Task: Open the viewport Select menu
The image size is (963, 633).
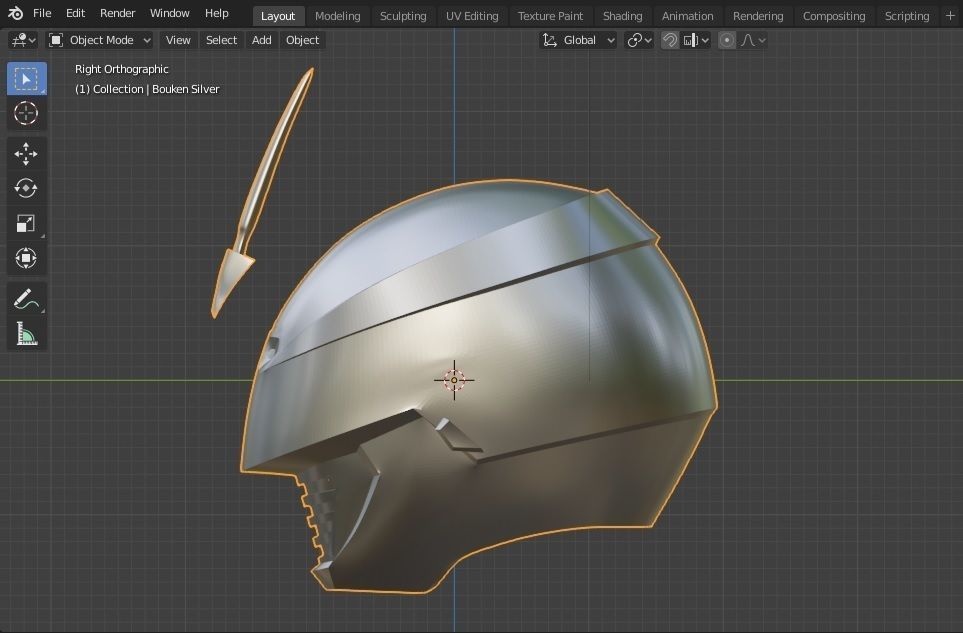Action: point(221,41)
